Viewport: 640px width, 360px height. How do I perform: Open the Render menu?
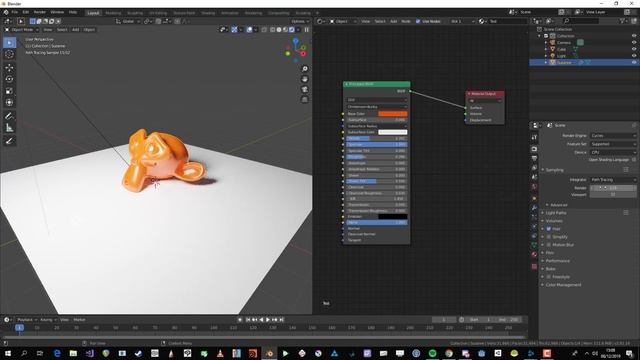coord(40,12)
